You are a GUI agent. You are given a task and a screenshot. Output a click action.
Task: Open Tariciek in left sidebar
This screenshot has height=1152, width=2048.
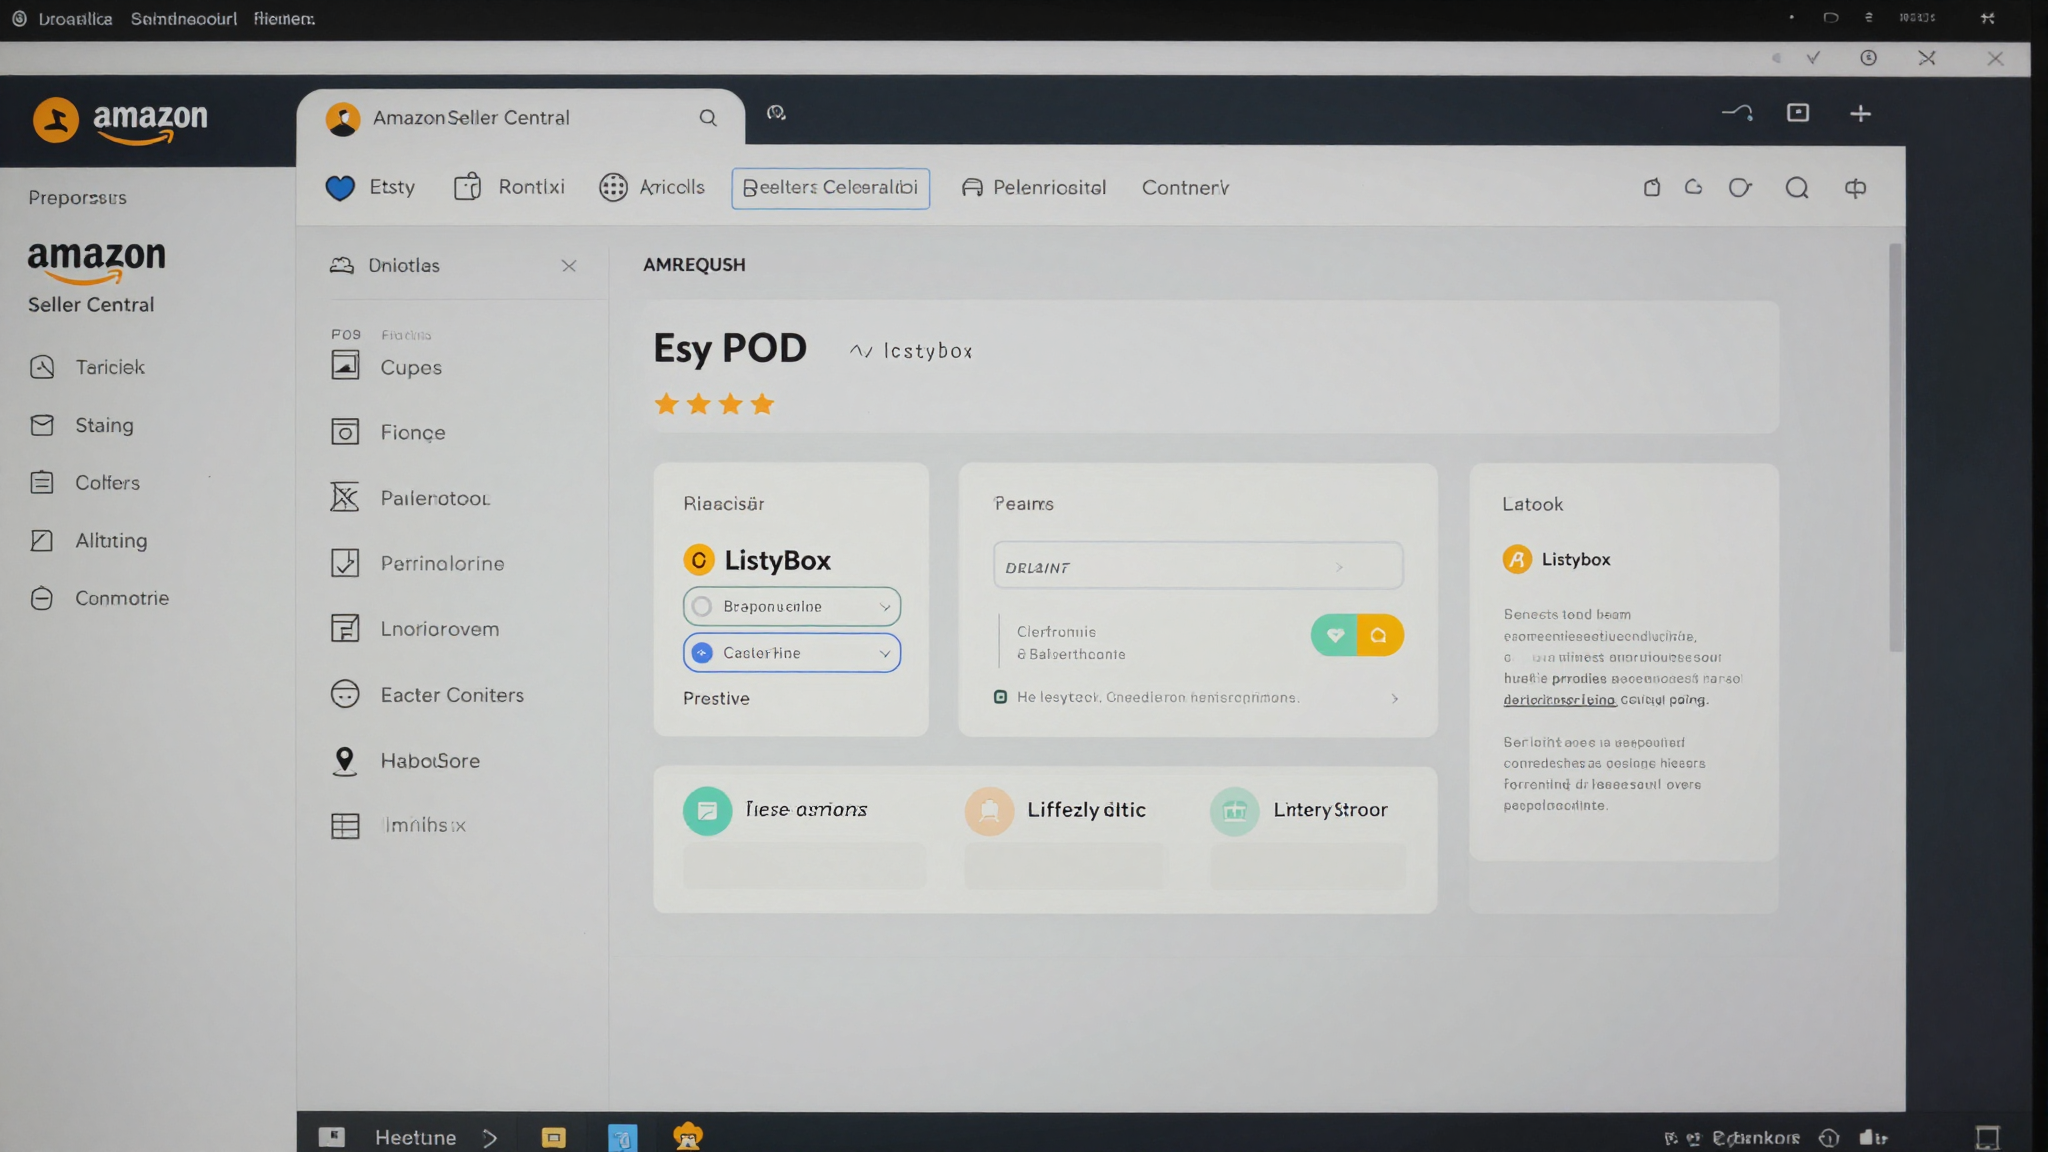tap(87, 367)
